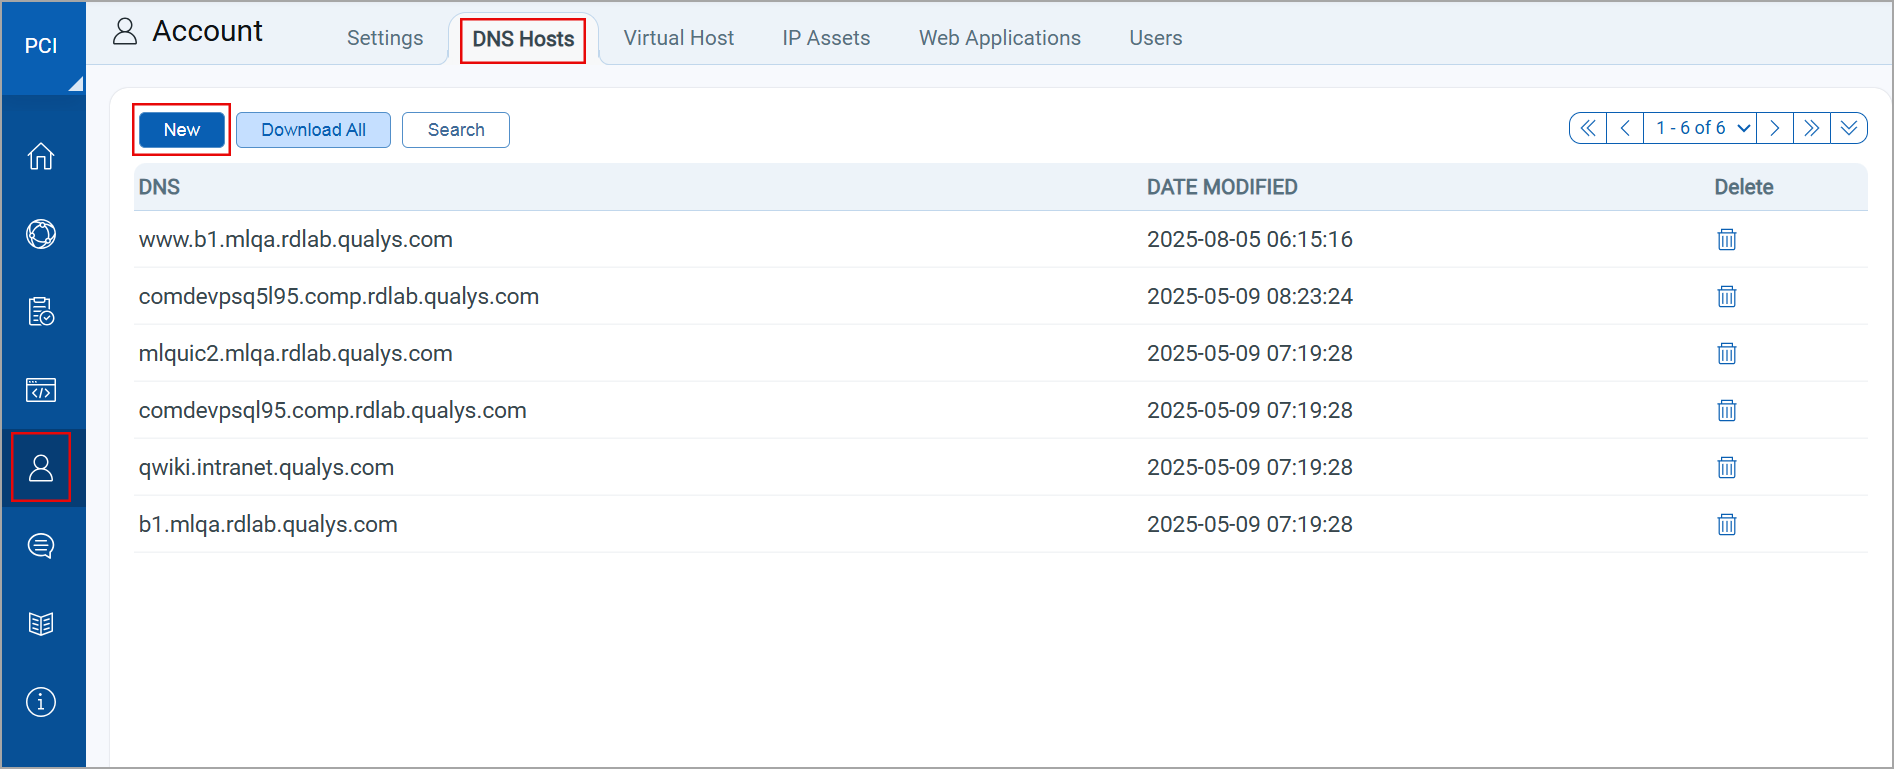Delete the www.b1.mlqa.rdlab.qualys.com host entry
The height and width of the screenshot is (769, 1894).
click(x=1726, y=239)
